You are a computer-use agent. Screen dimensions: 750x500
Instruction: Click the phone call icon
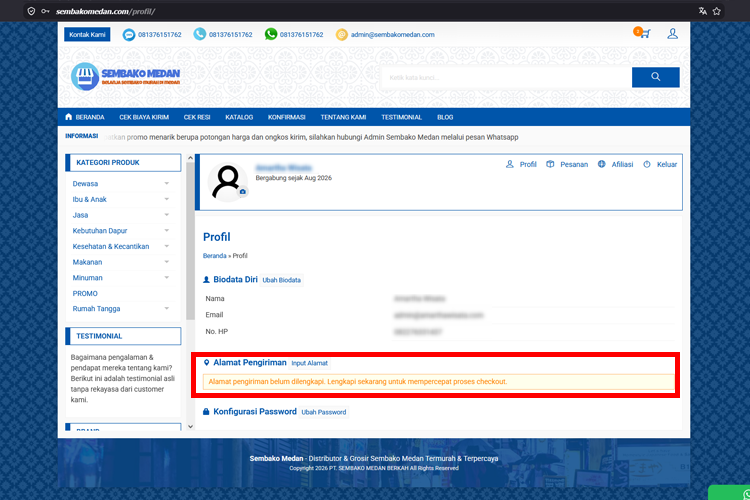[x=199, y=34]
